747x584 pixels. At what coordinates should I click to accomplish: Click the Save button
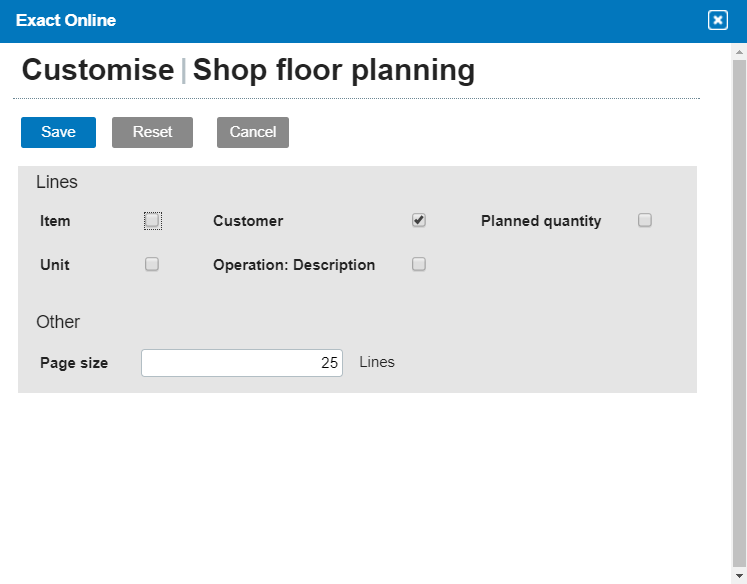(x=58, y=132)
